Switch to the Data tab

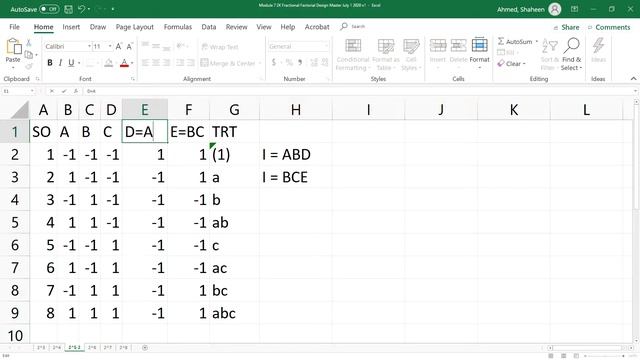[209, 27]
